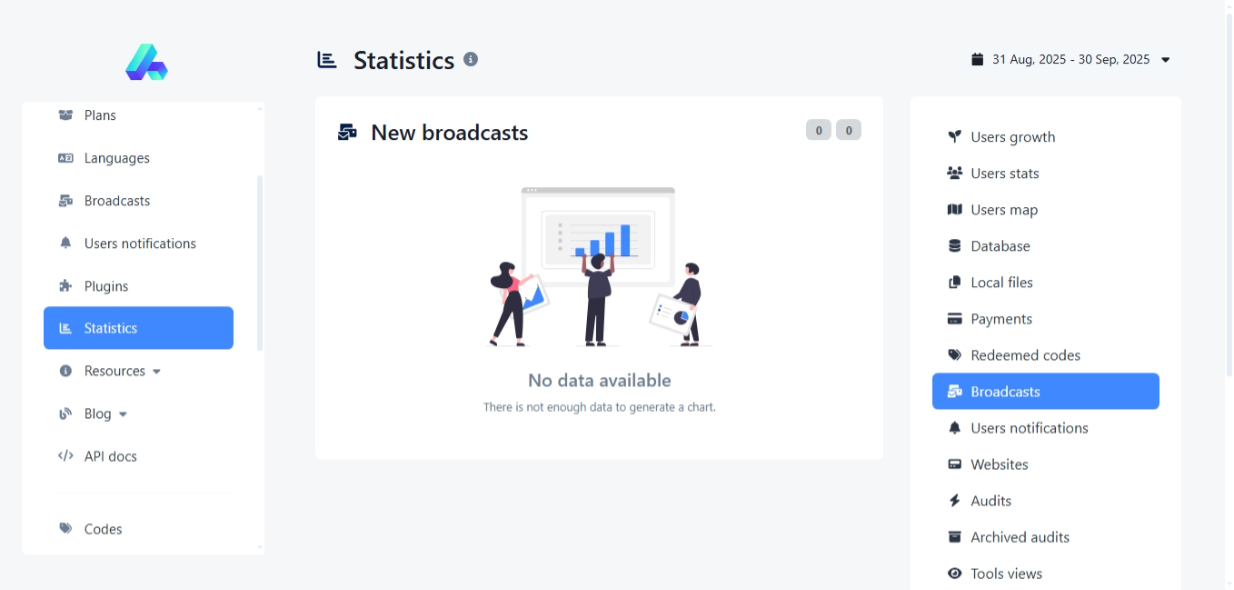
Task: Open Users notifications in left sidebar
Action: click(x=139, y=243)
